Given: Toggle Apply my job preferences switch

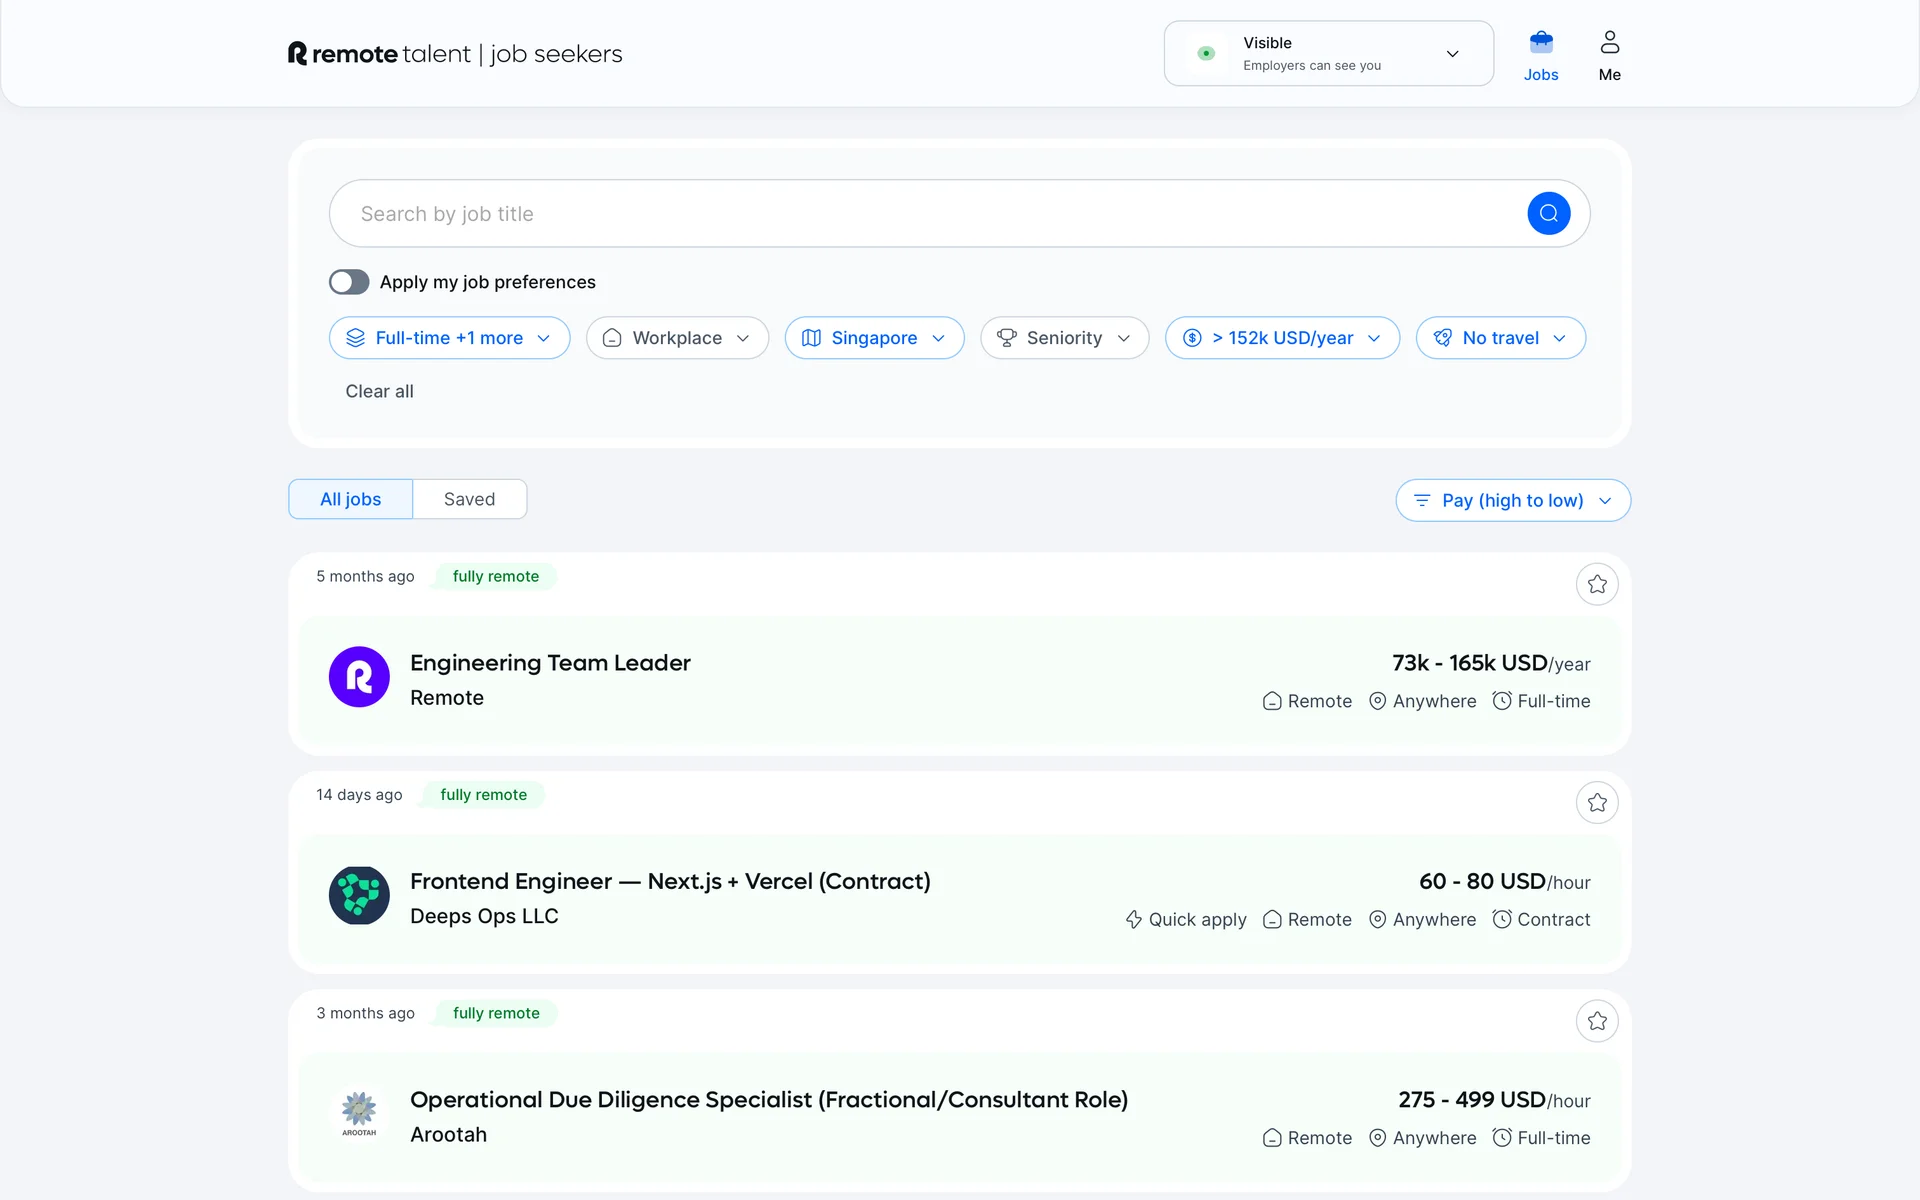Looking at the screenshot, I should click(x=349, y=282).
